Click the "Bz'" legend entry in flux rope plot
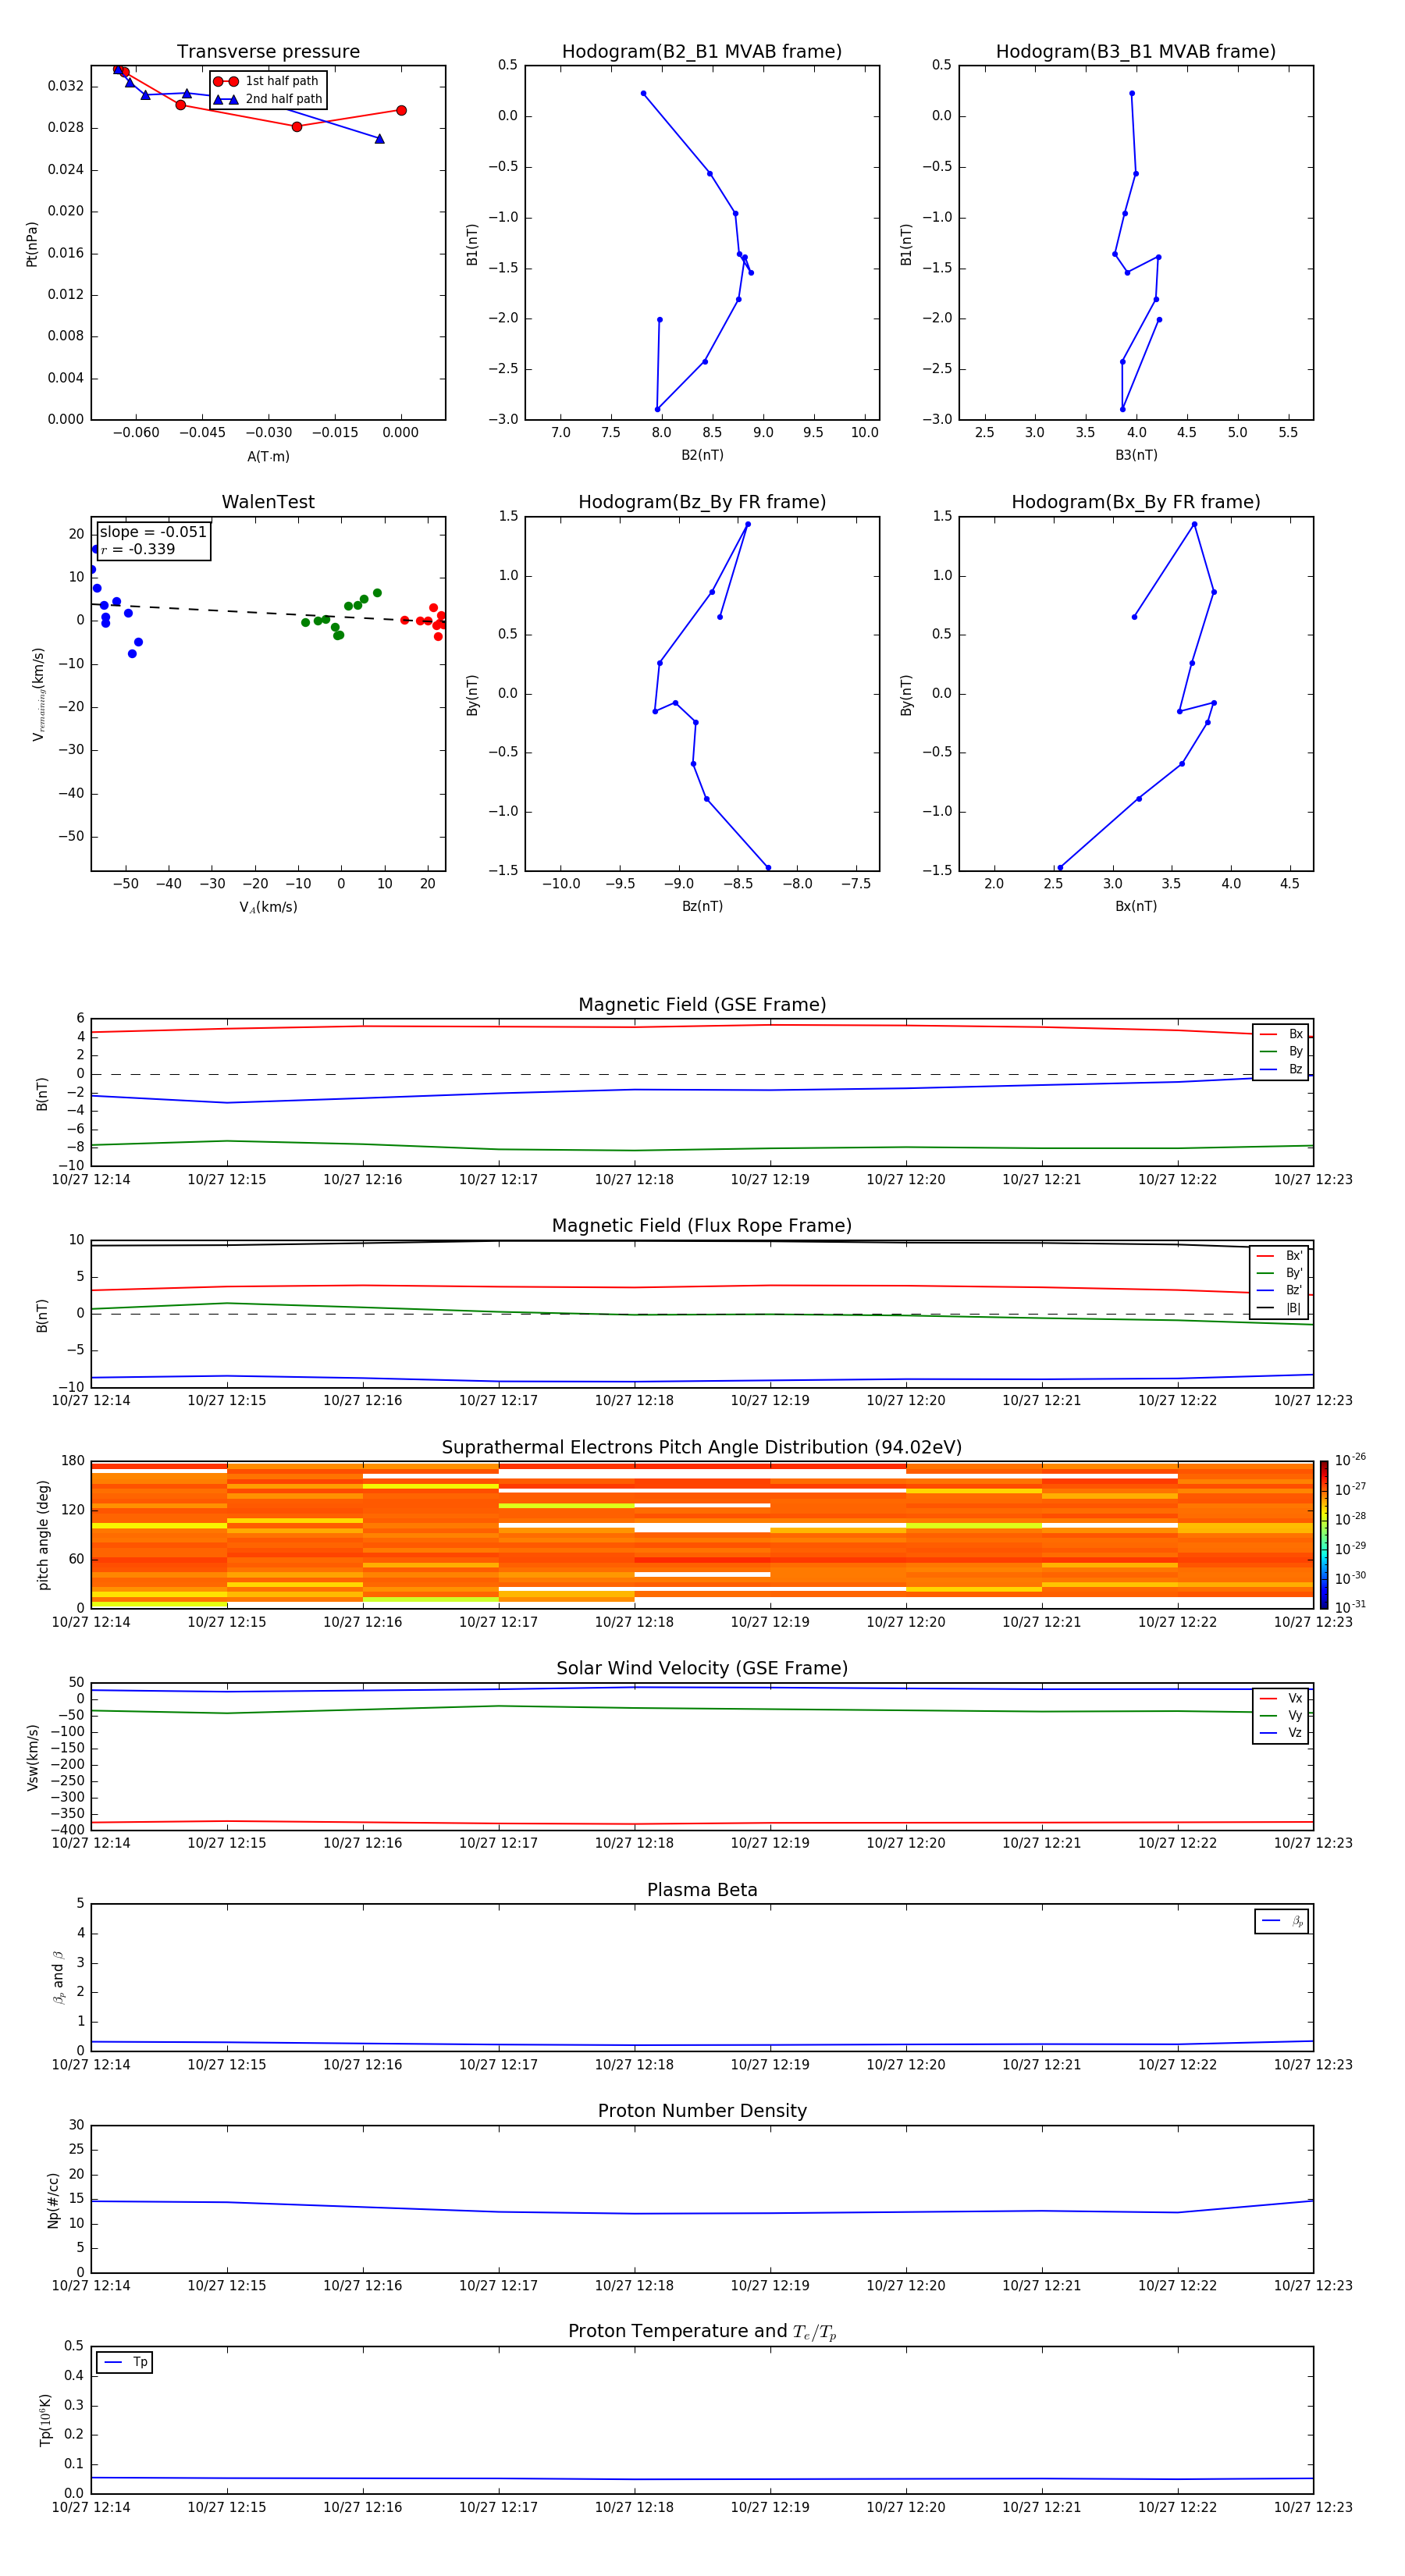Viewport: 1405px width, 2576px height. [x=1279, y=1290]
